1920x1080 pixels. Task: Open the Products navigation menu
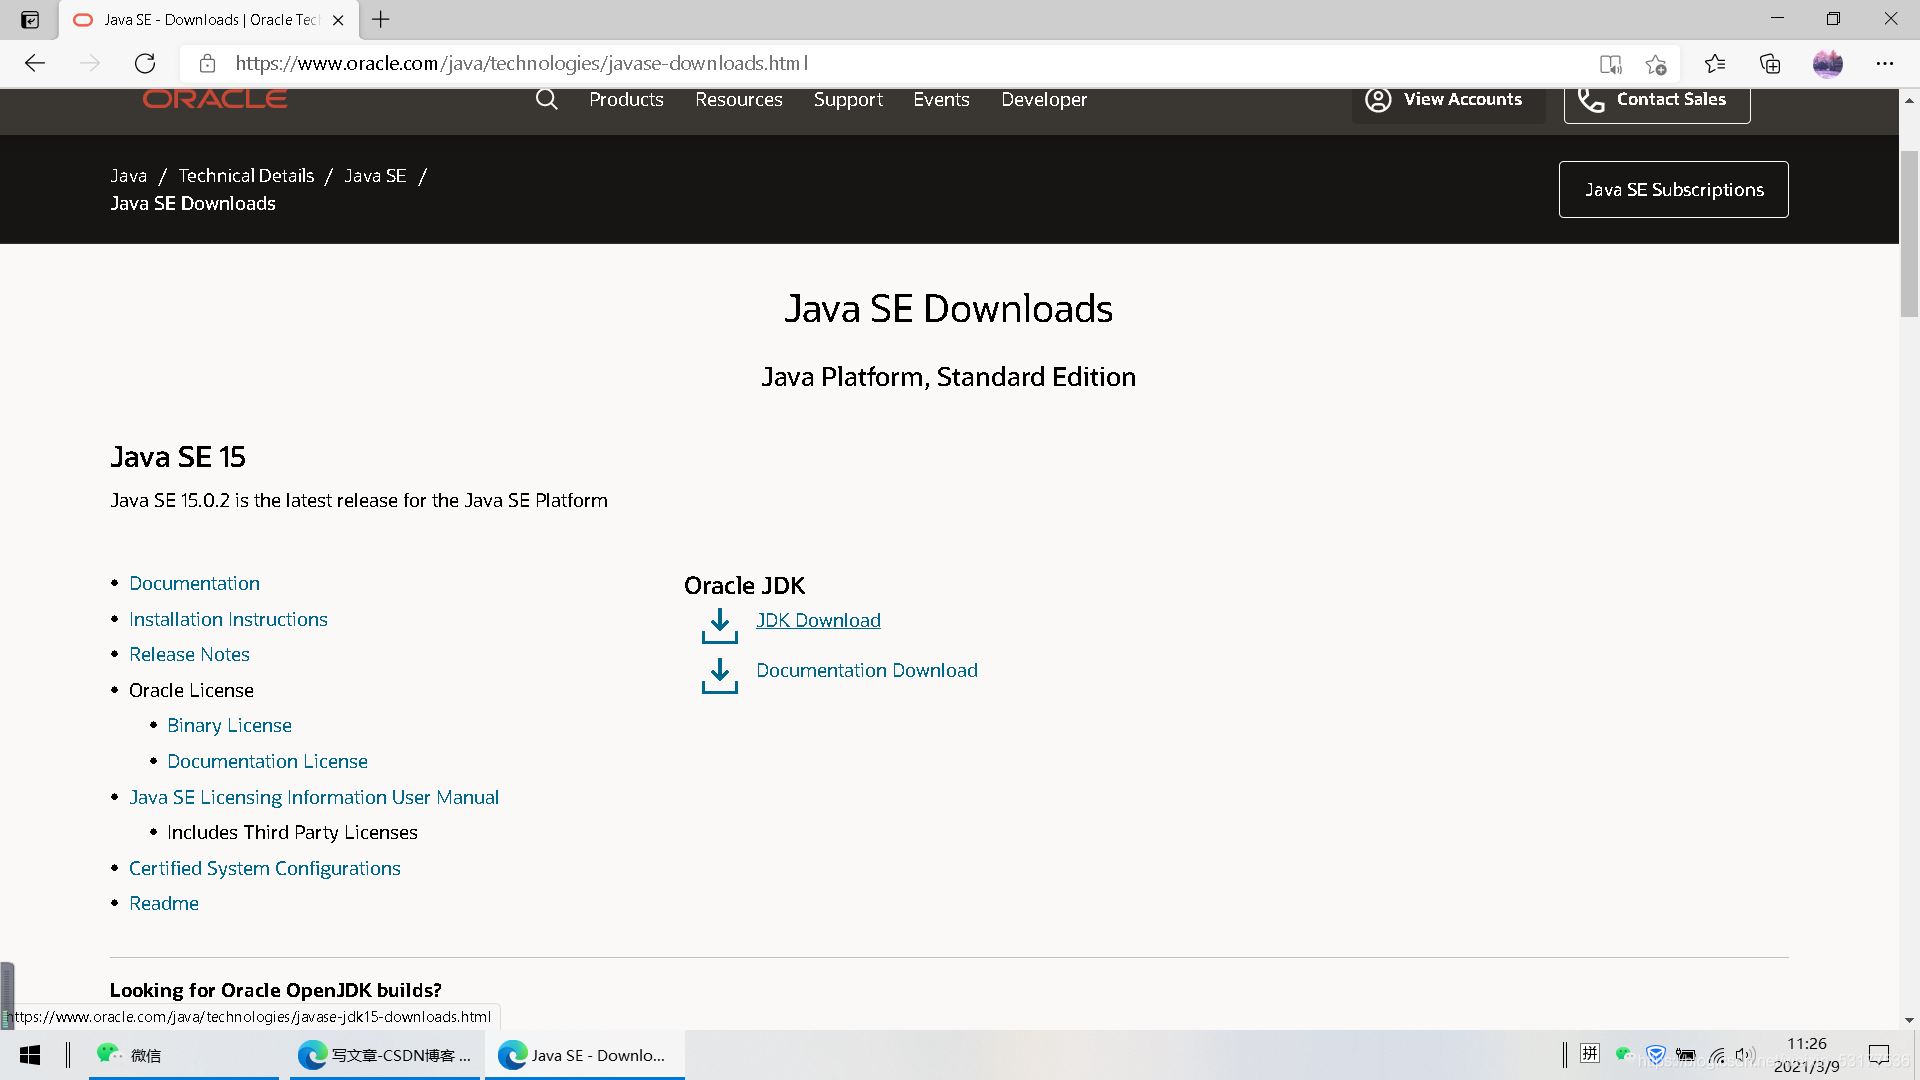pyautogui.click(x=626, y=99)
